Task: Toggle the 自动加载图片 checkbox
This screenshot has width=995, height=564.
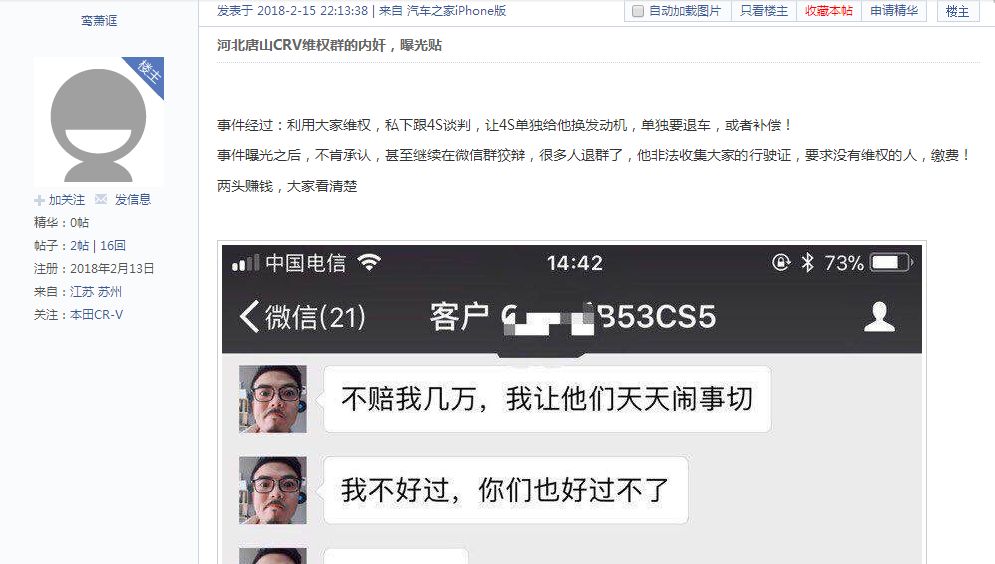Action: tap(638, 11)
